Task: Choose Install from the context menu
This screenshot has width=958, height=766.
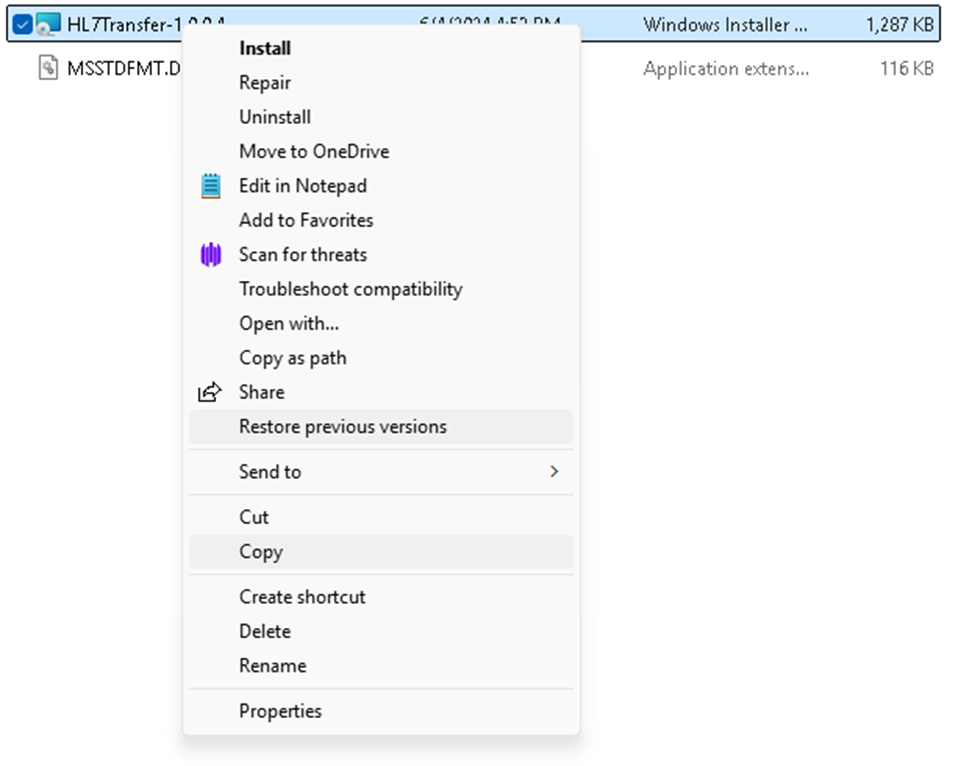Action: [265, 48]
